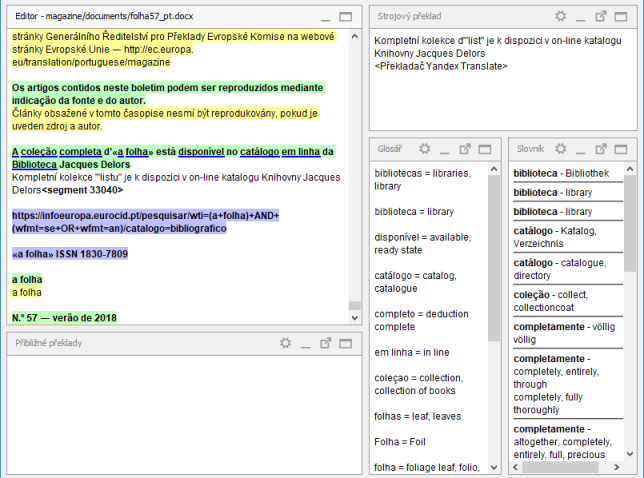This screenshot has height=478, width=644.
Task: Click Slovník vertical scrollbar down arrow
Action: pos(630,454)
